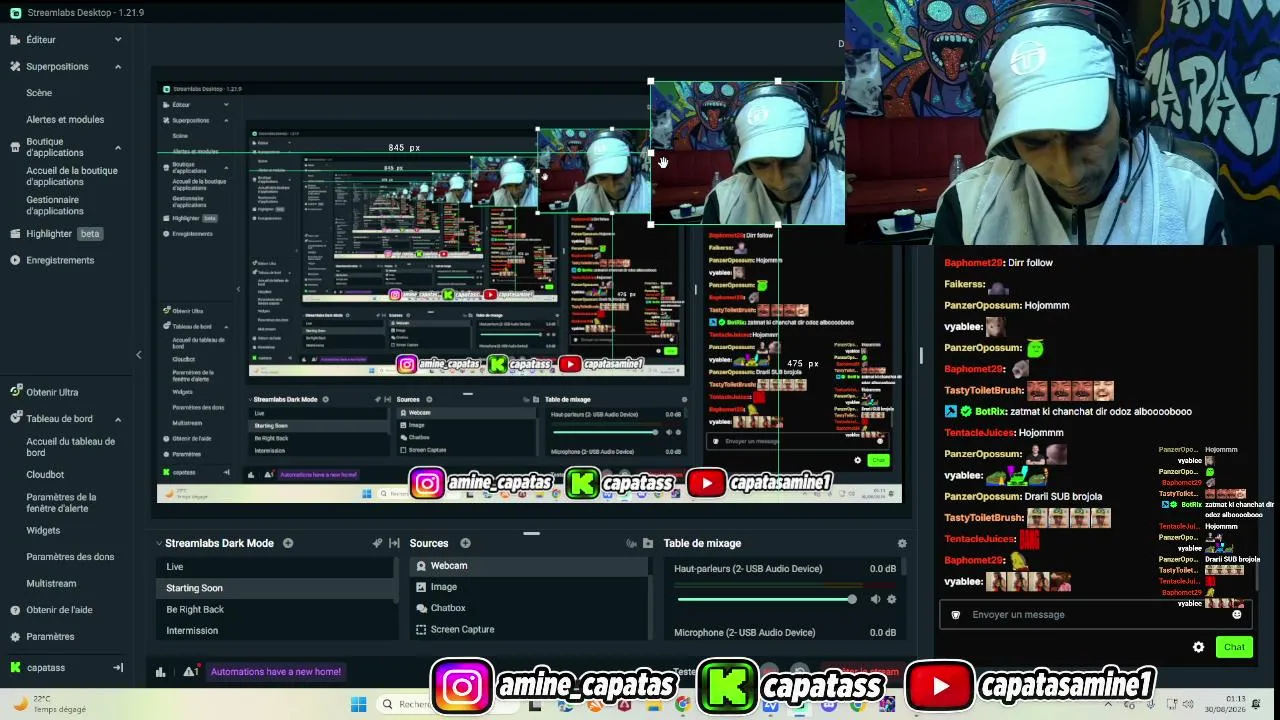This screenshot has height=720, width=1280.
Task: Click the audio icon in the Sources header
Action: click(x=631, y=543)
